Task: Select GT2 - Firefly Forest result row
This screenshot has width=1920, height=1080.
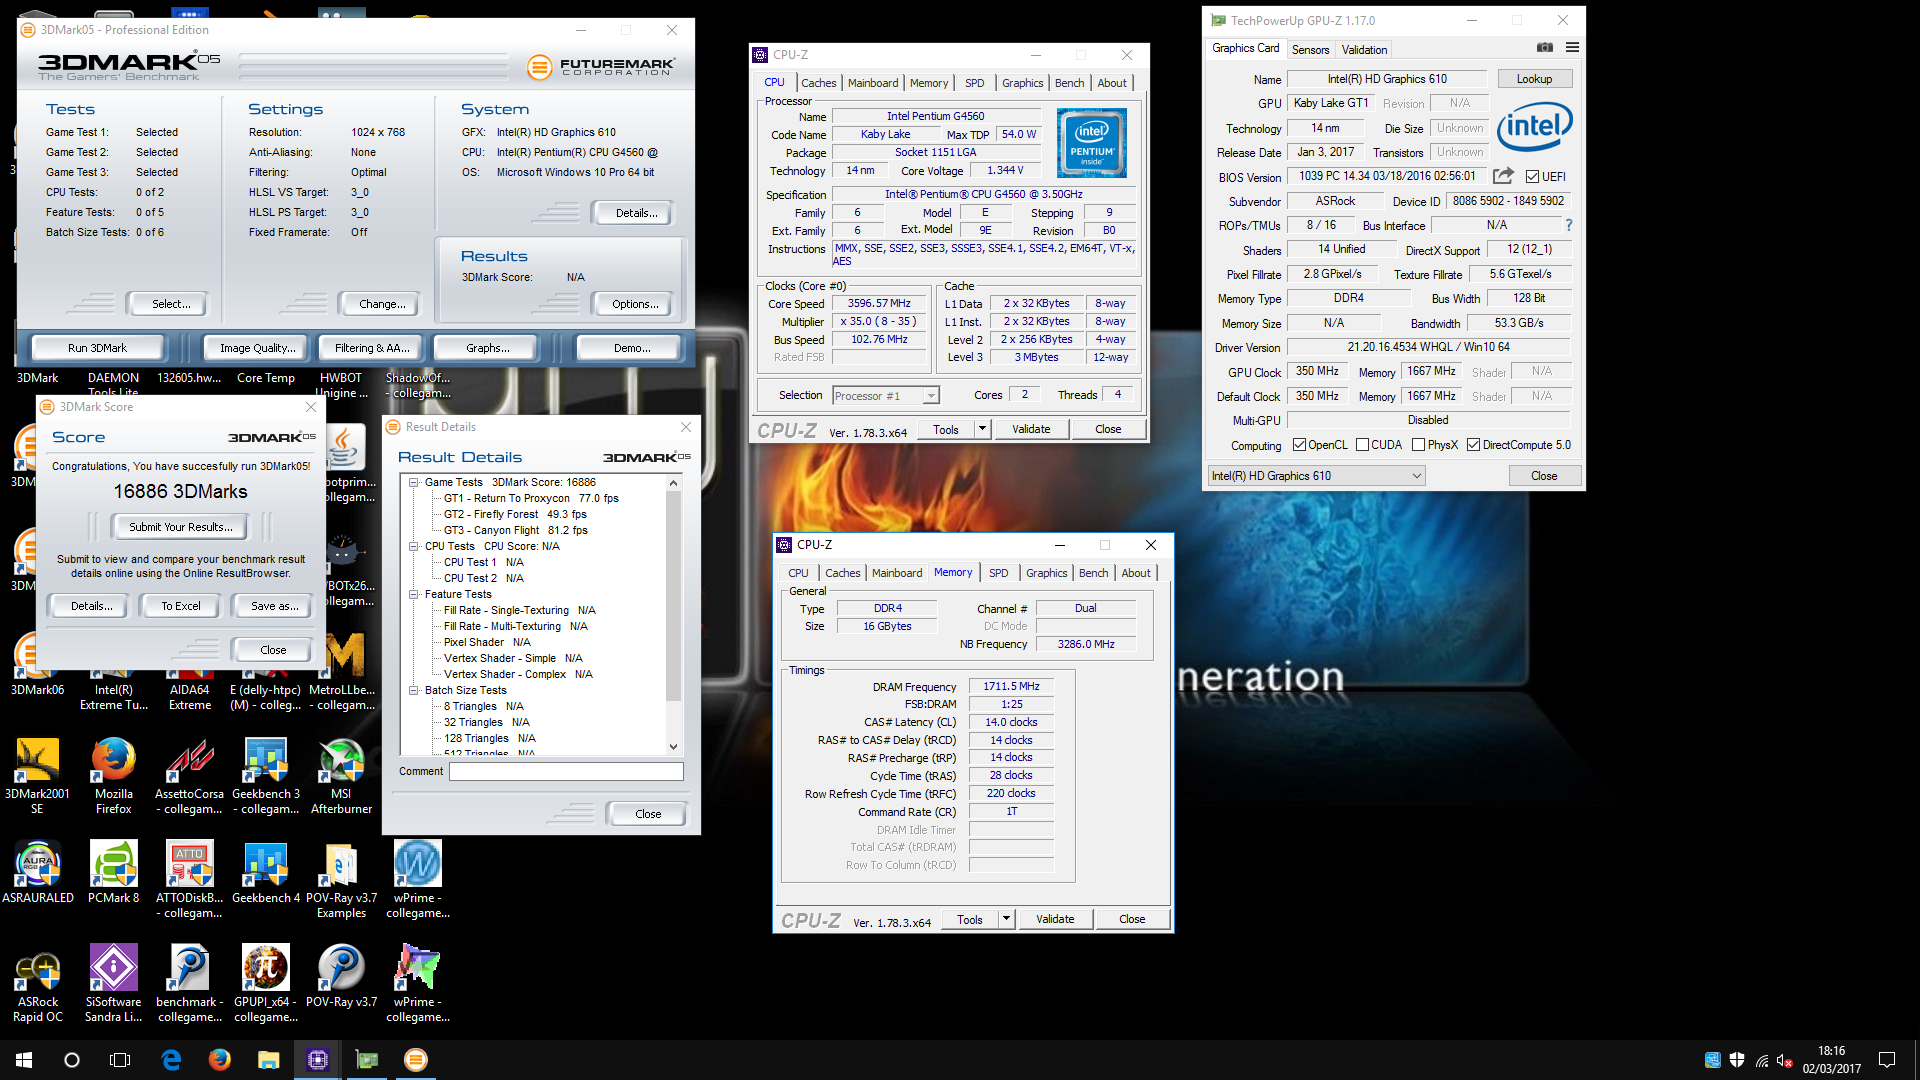Action: point(515,514)
